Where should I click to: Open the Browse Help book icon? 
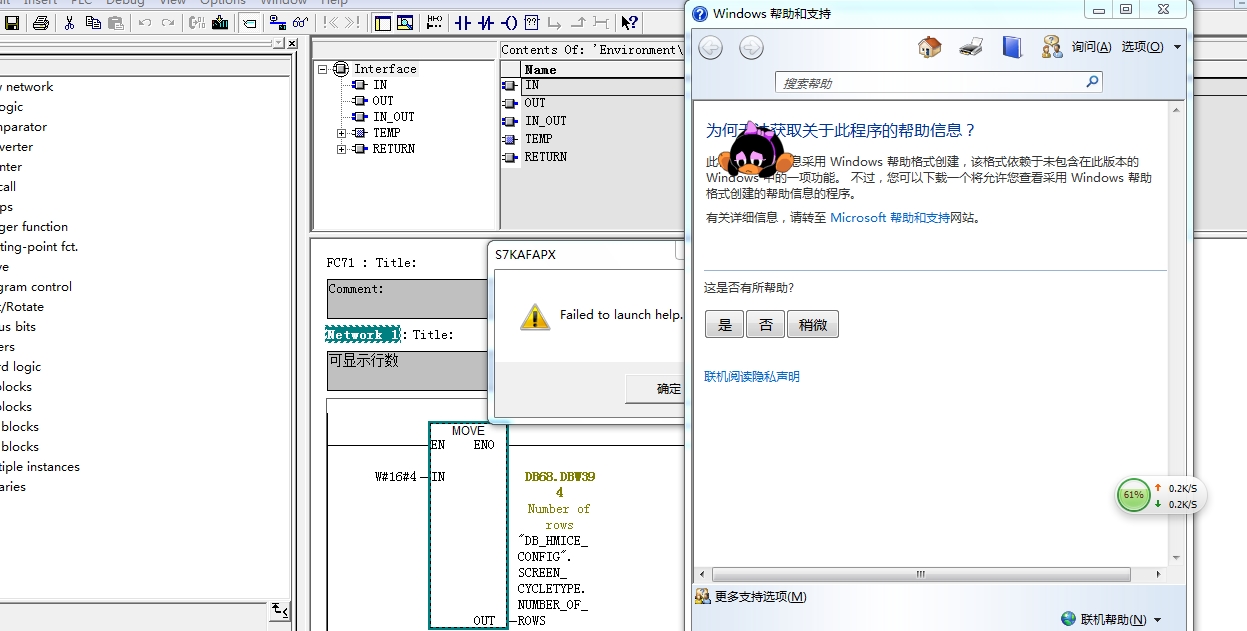pos(1012,47)
